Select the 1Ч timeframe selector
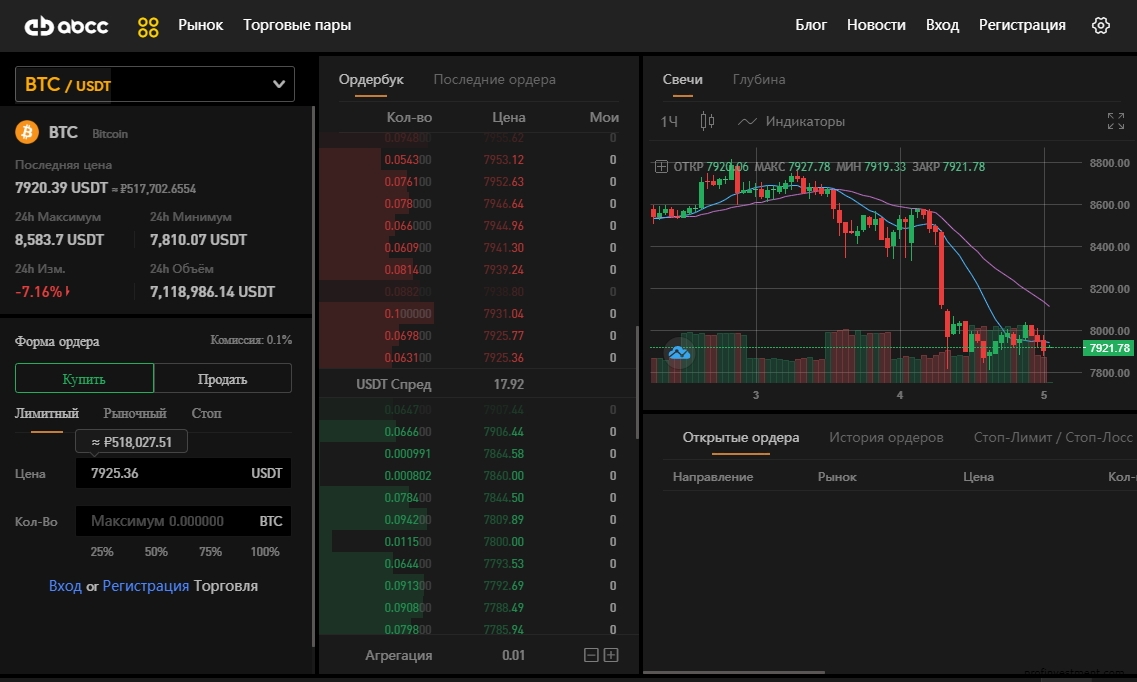Screen dimensions: 1137x682 tap(669, 122)
